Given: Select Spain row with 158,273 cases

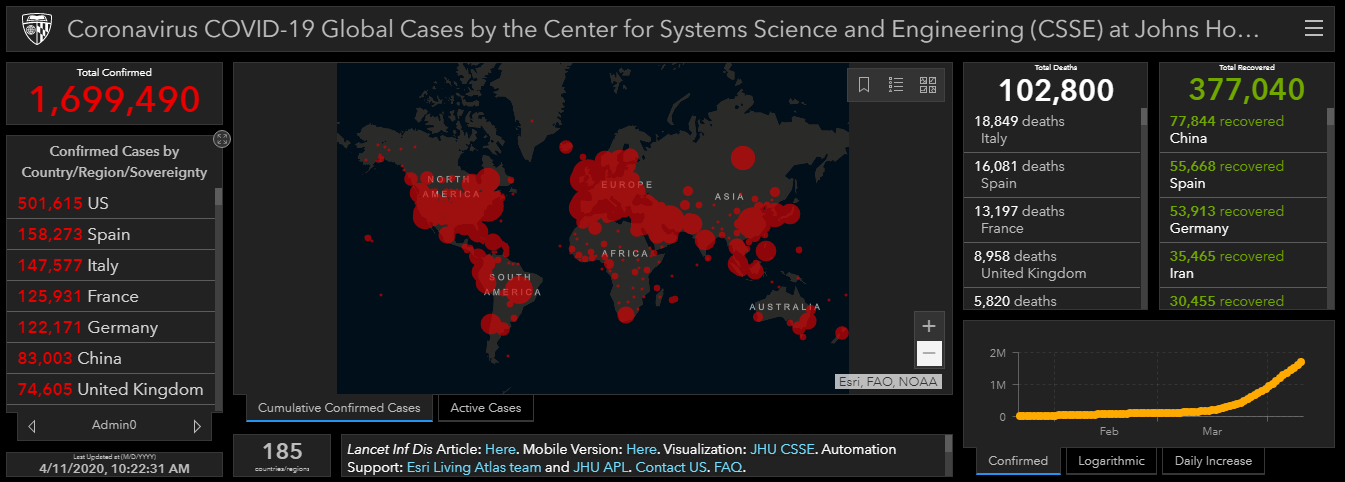Looking at the screenshot, I should 110,234.
